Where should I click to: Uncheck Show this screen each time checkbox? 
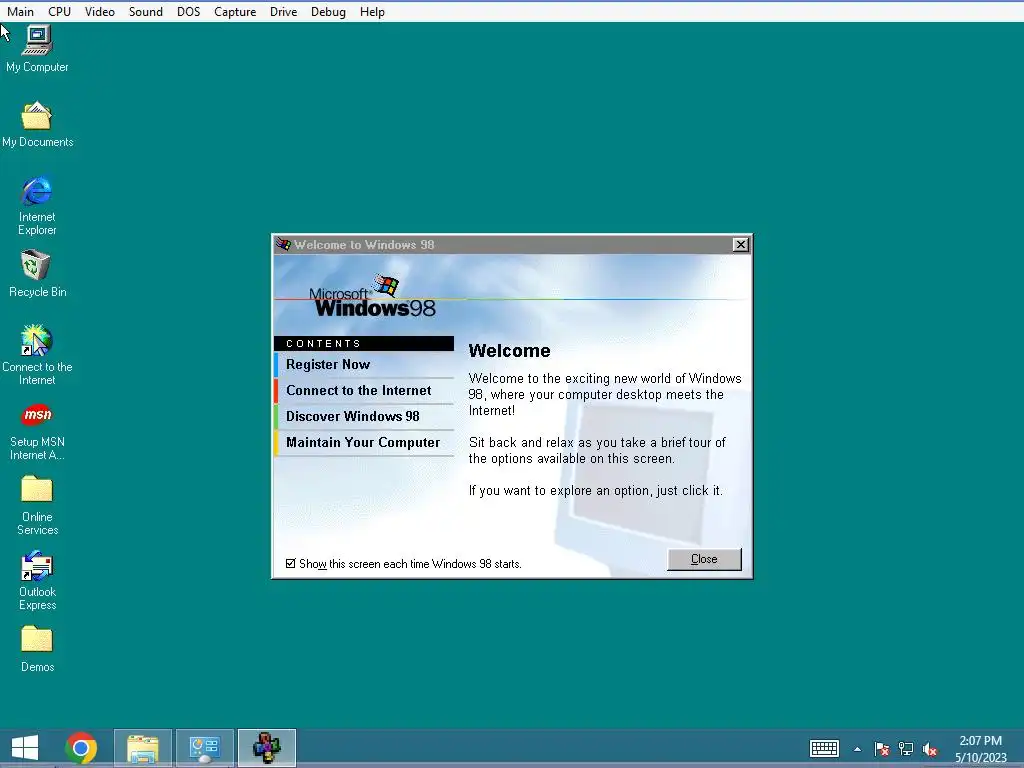[x=291, y=563]
